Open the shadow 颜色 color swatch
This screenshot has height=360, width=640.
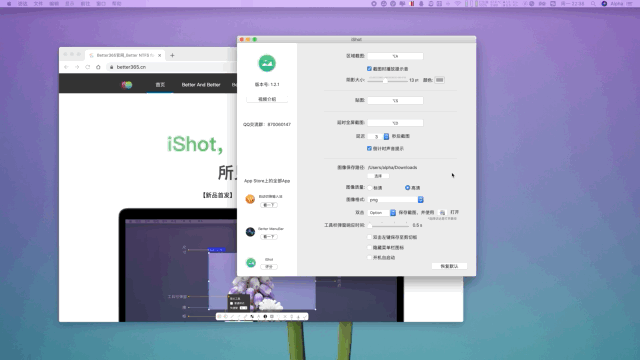pyautogui.click(x=439, y=80)
